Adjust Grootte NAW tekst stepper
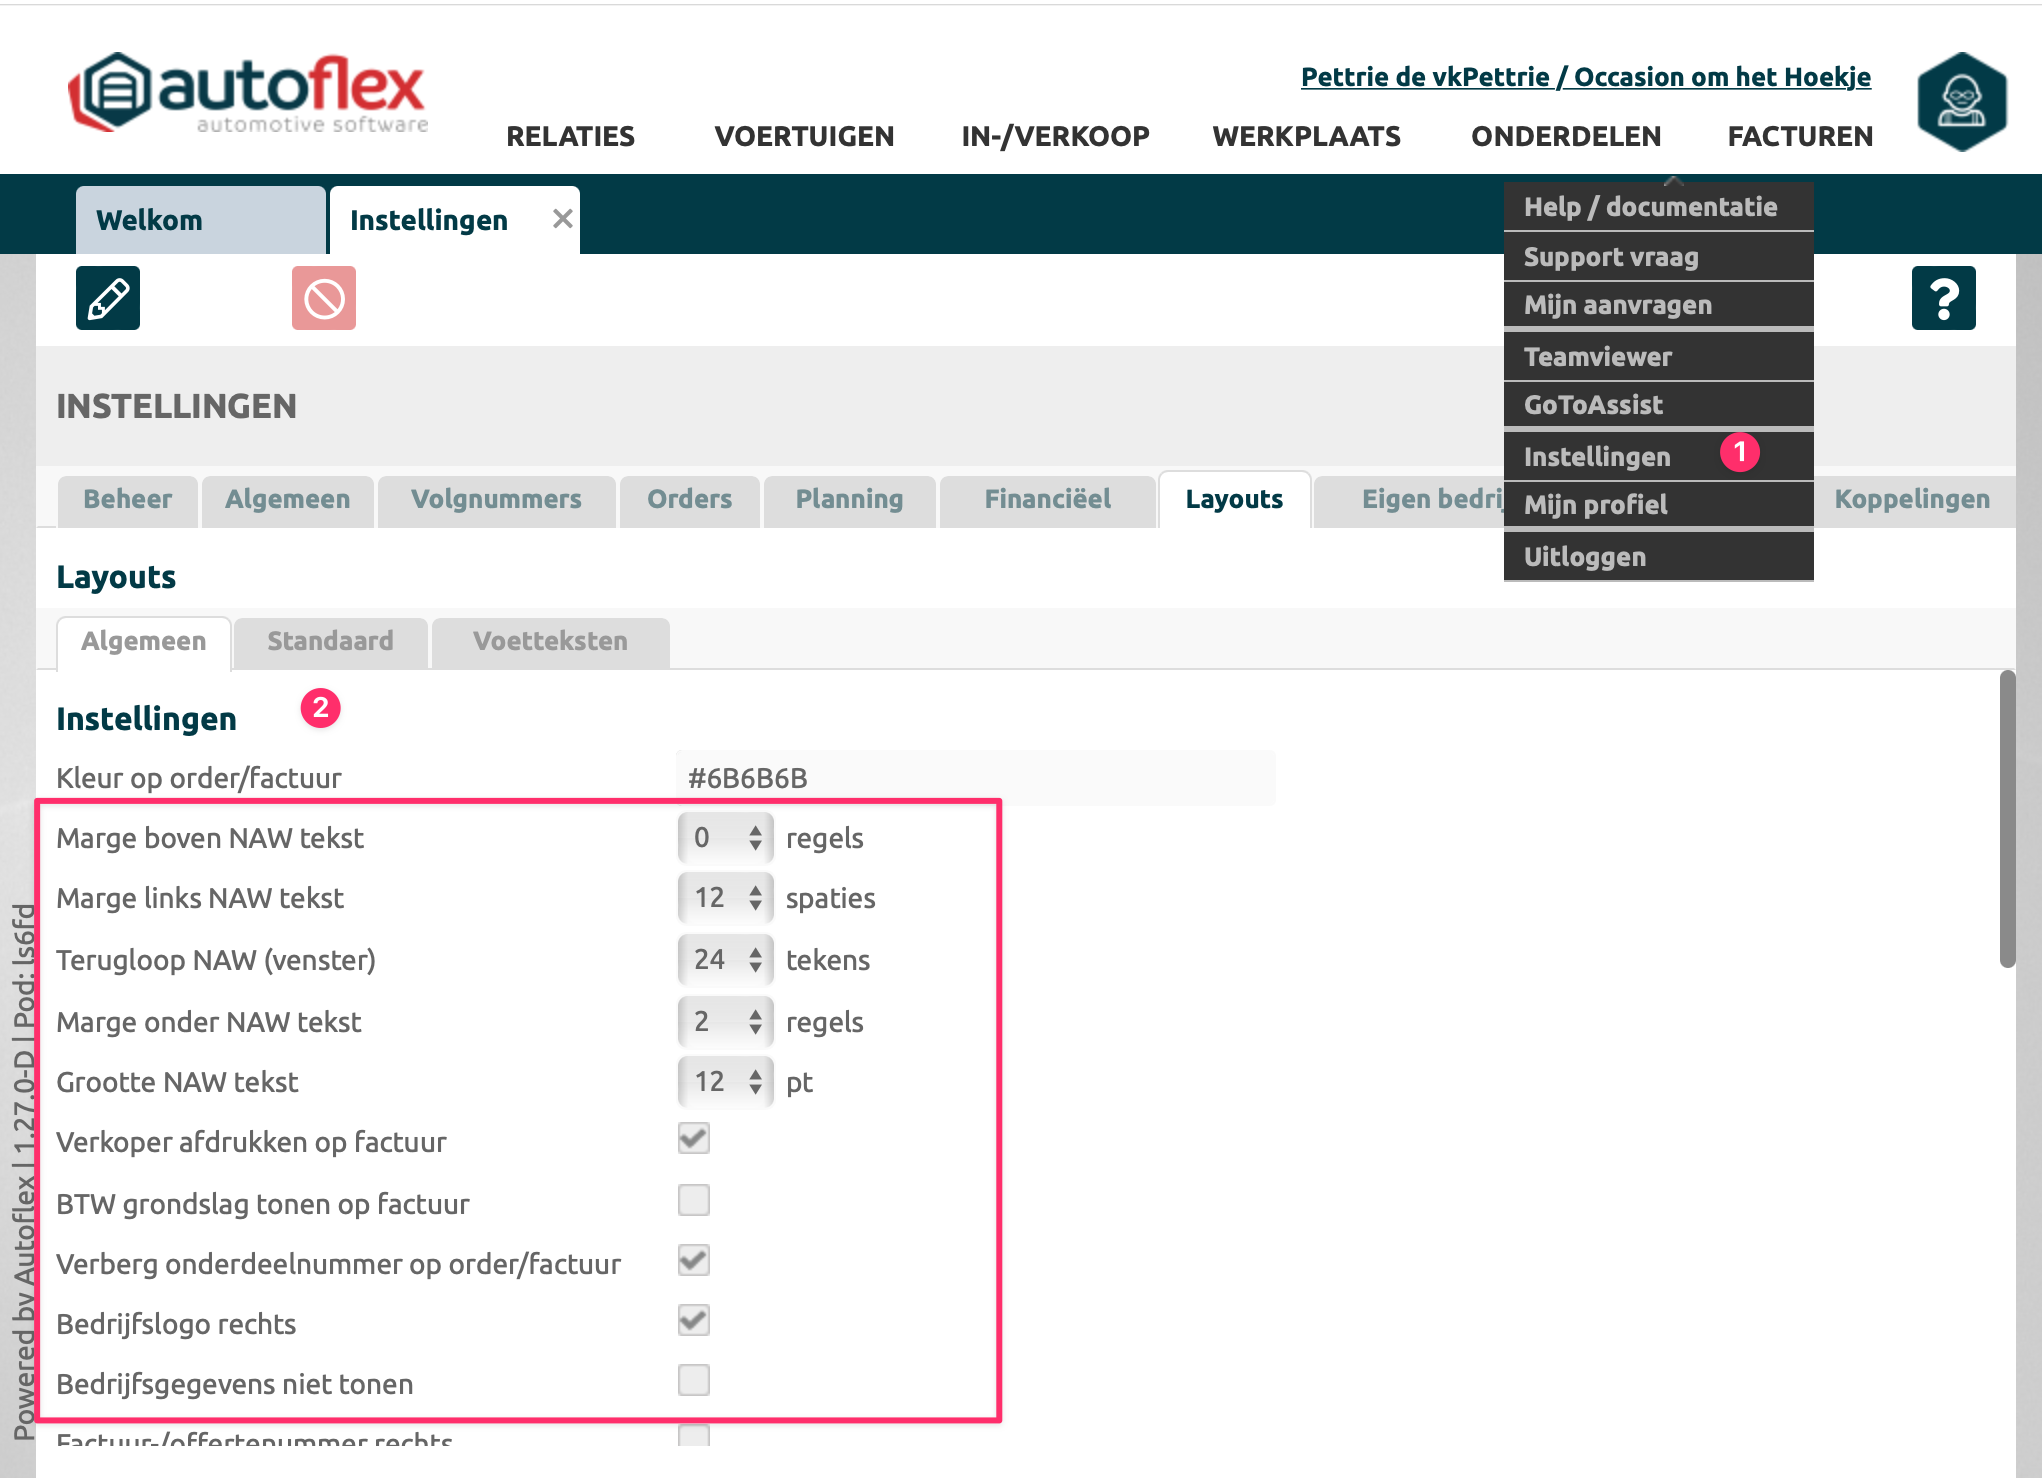Image resolution: width=2042 pixels, height=1478 pixels. click(755, 1082)
